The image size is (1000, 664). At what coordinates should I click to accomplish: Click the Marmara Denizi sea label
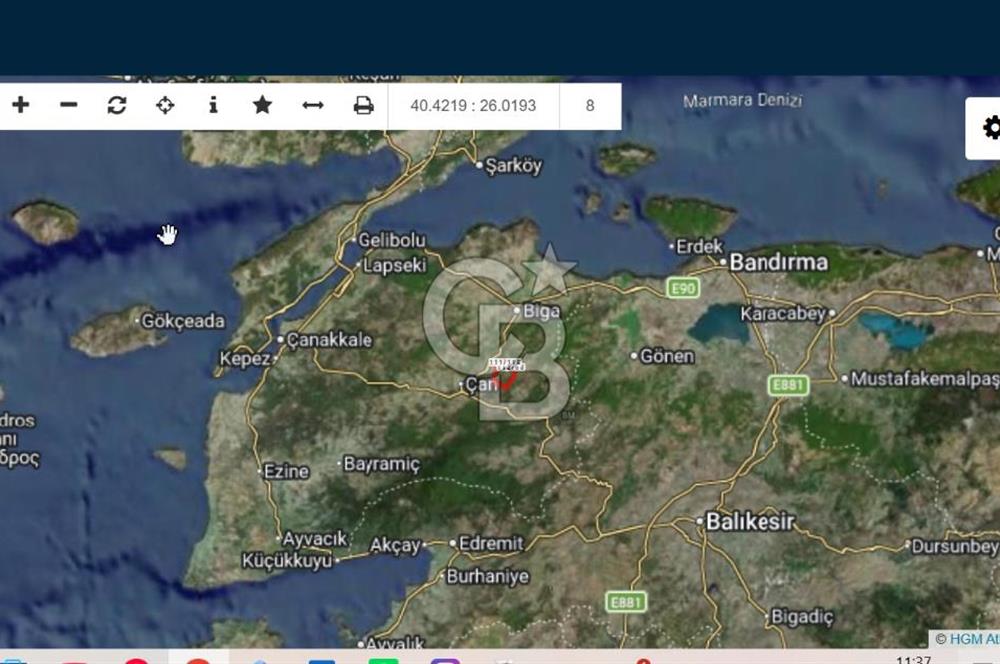(742, 101)
